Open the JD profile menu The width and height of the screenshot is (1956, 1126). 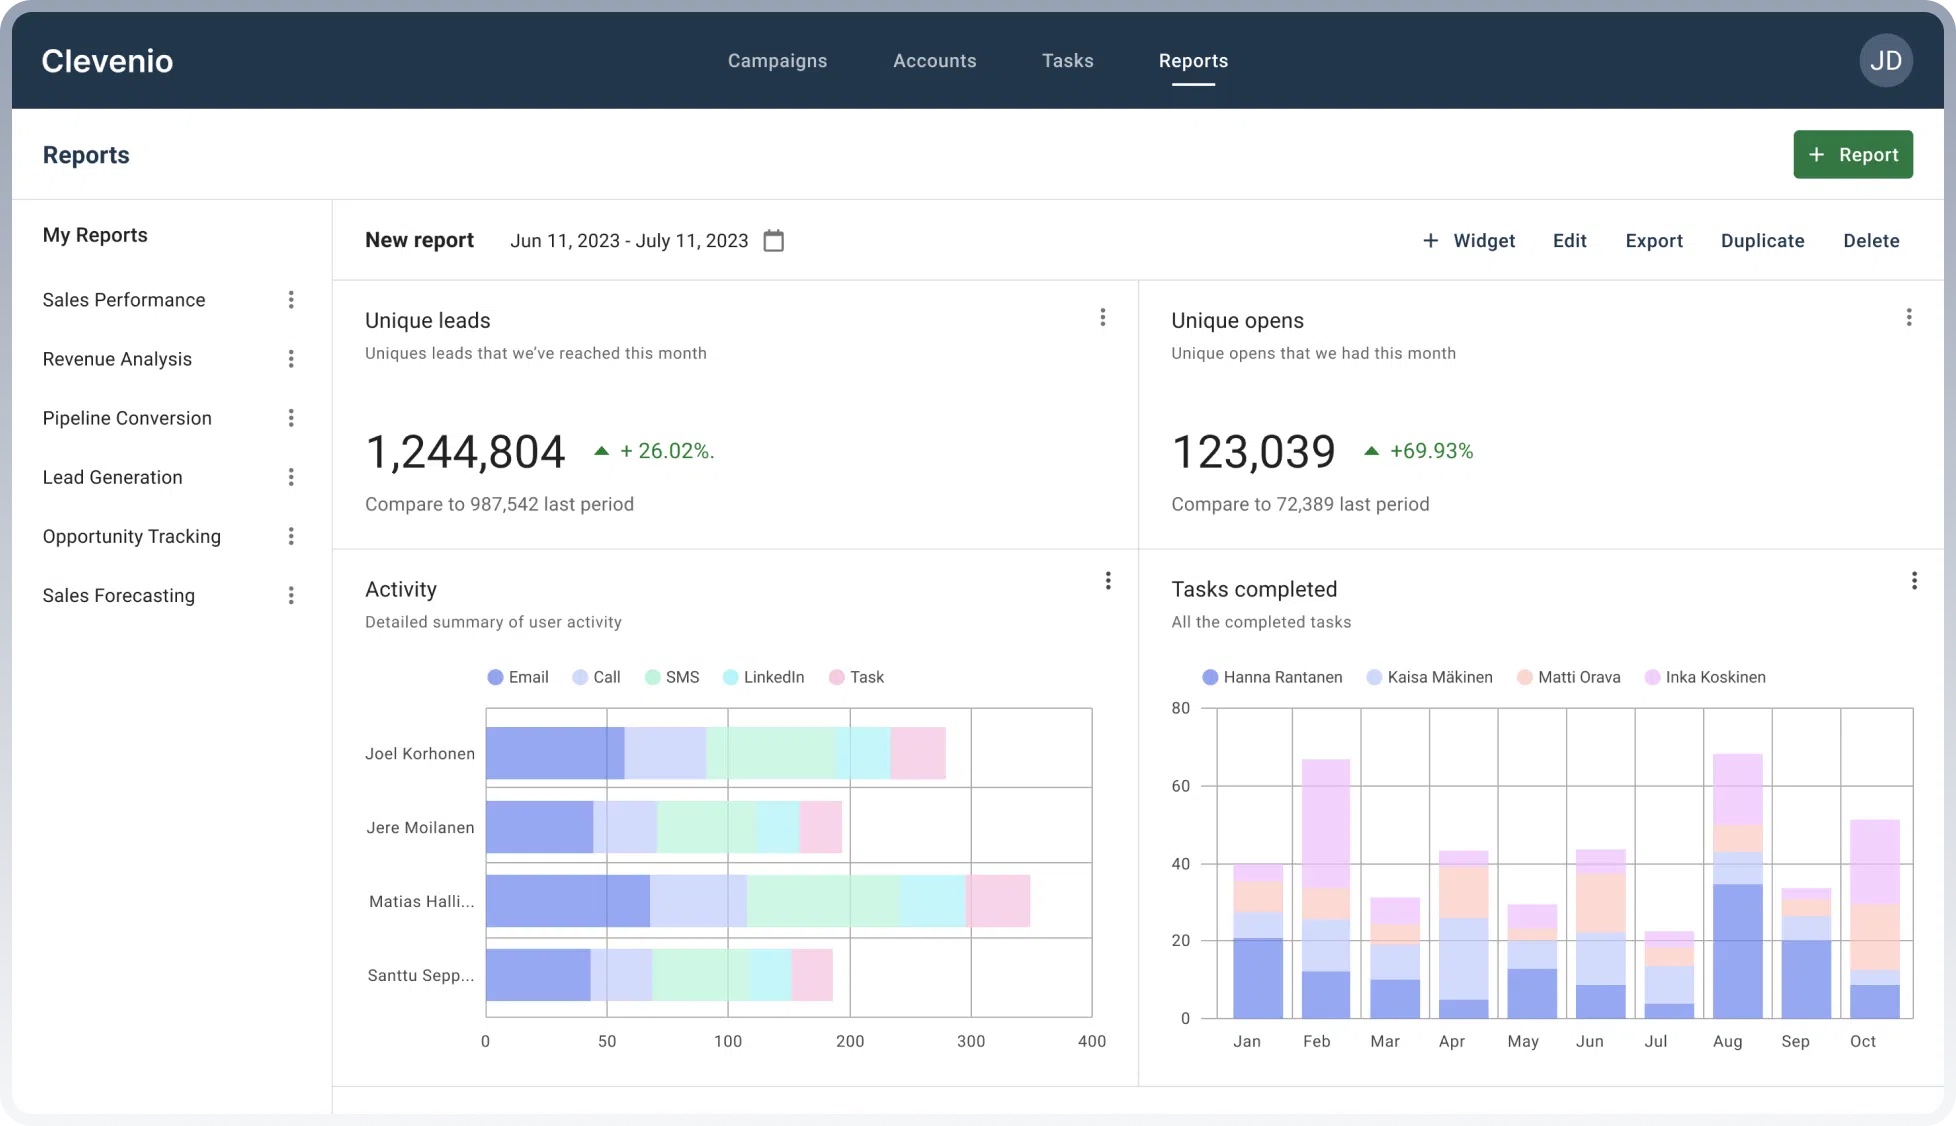click(x=1886, y=60)
